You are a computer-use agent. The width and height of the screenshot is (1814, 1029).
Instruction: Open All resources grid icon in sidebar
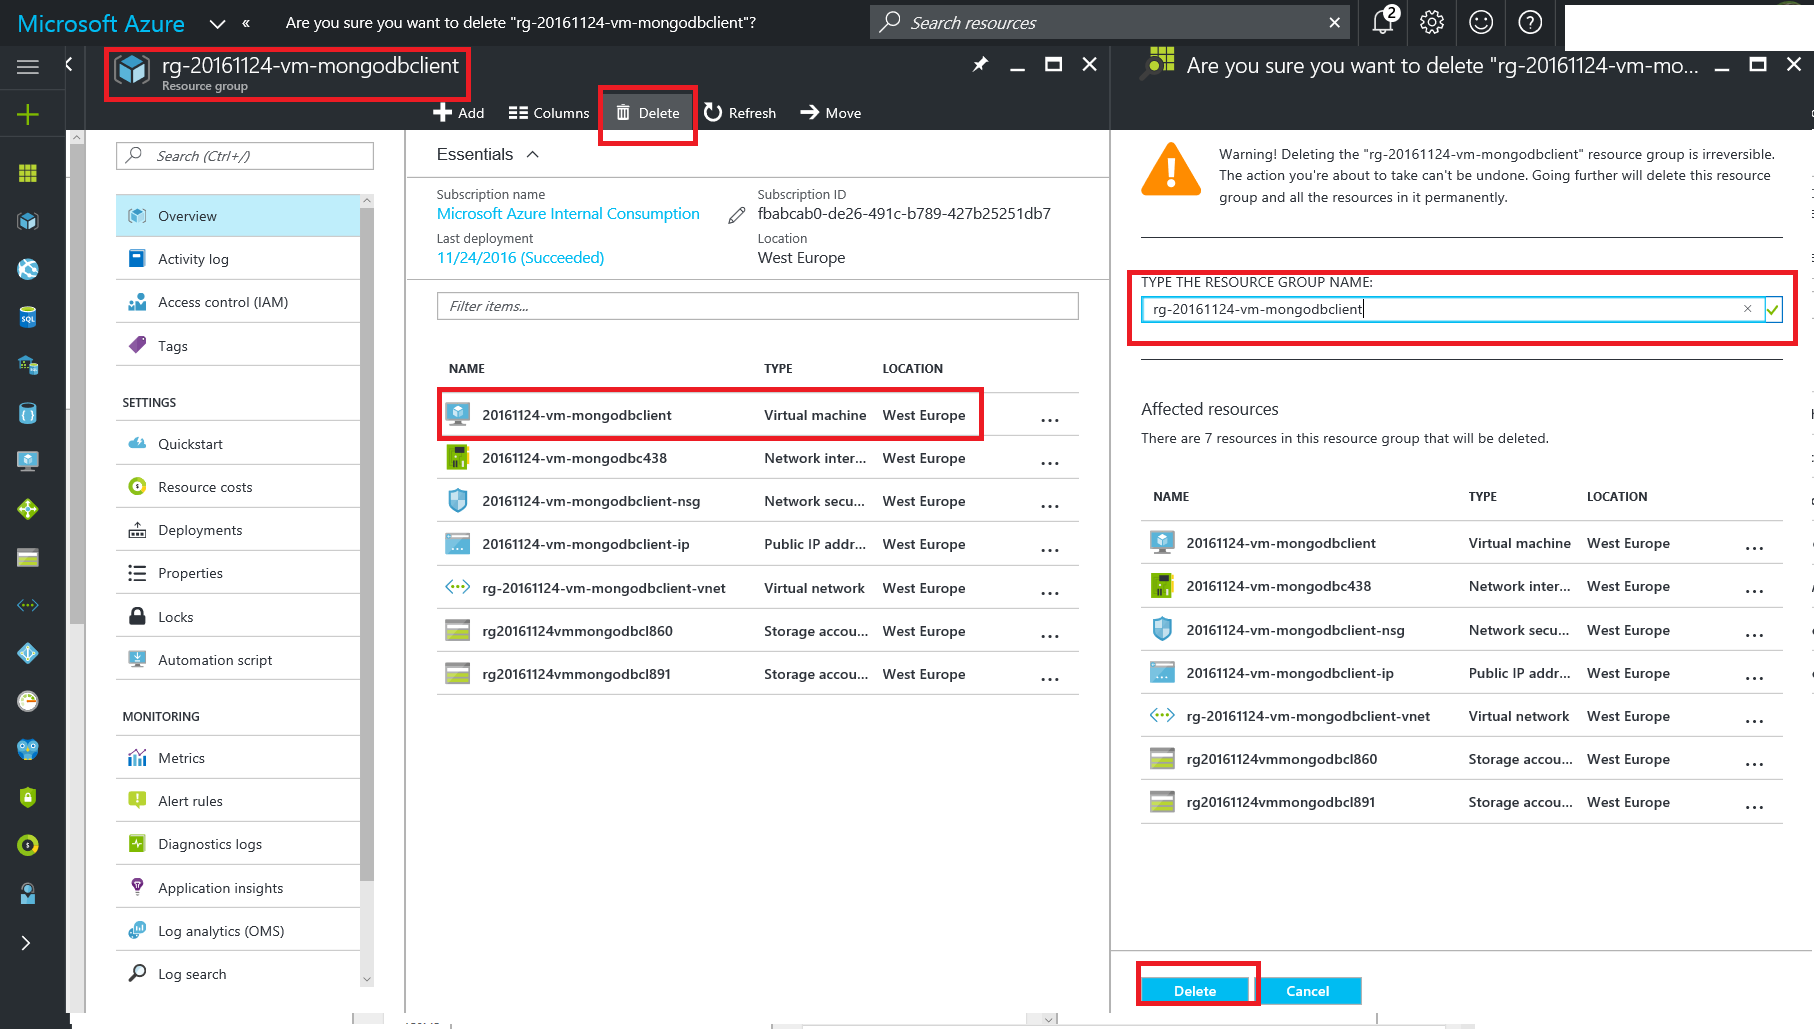click(28, 173)
